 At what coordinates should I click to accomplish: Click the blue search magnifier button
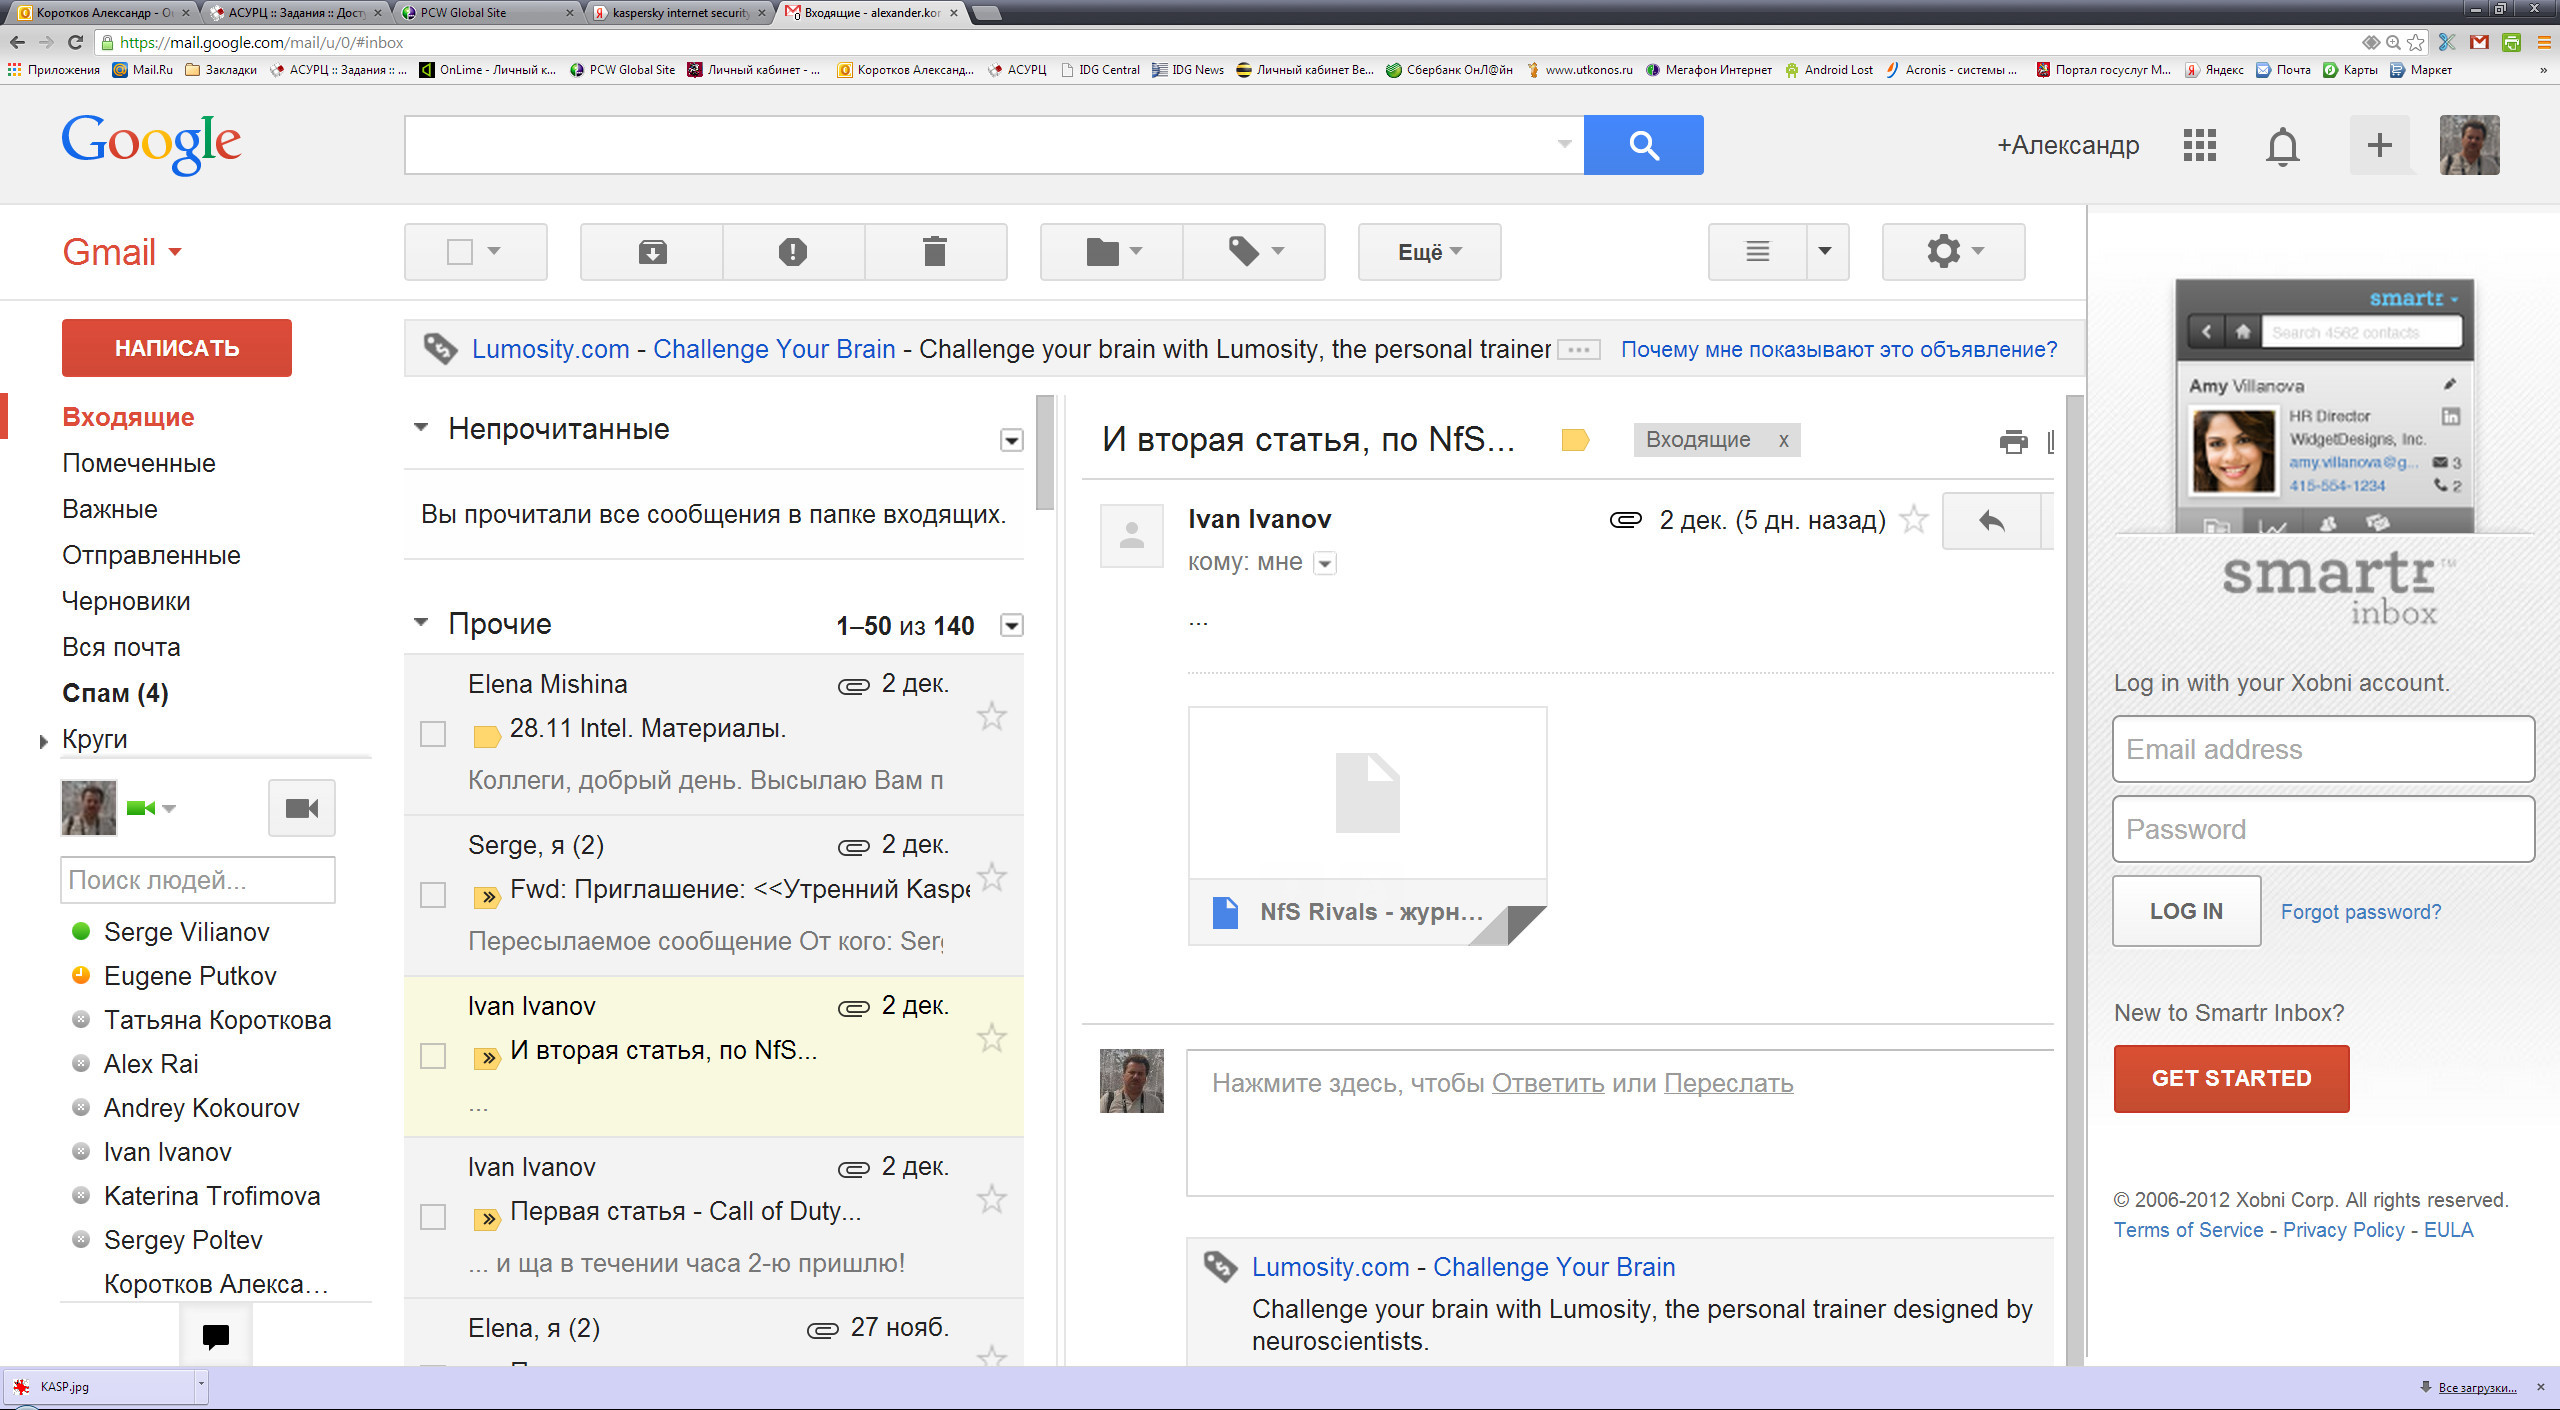[x=1643, y=145]
